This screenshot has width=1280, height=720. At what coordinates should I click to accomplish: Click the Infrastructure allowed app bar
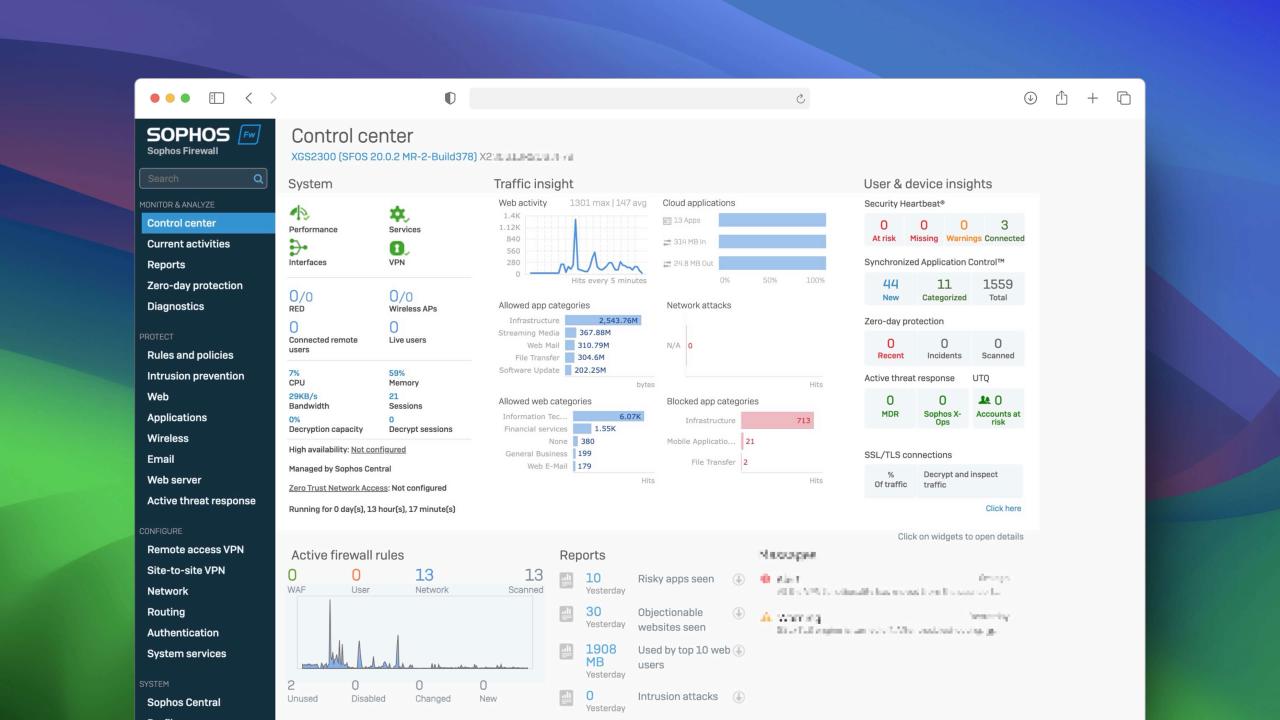(603, 320)
